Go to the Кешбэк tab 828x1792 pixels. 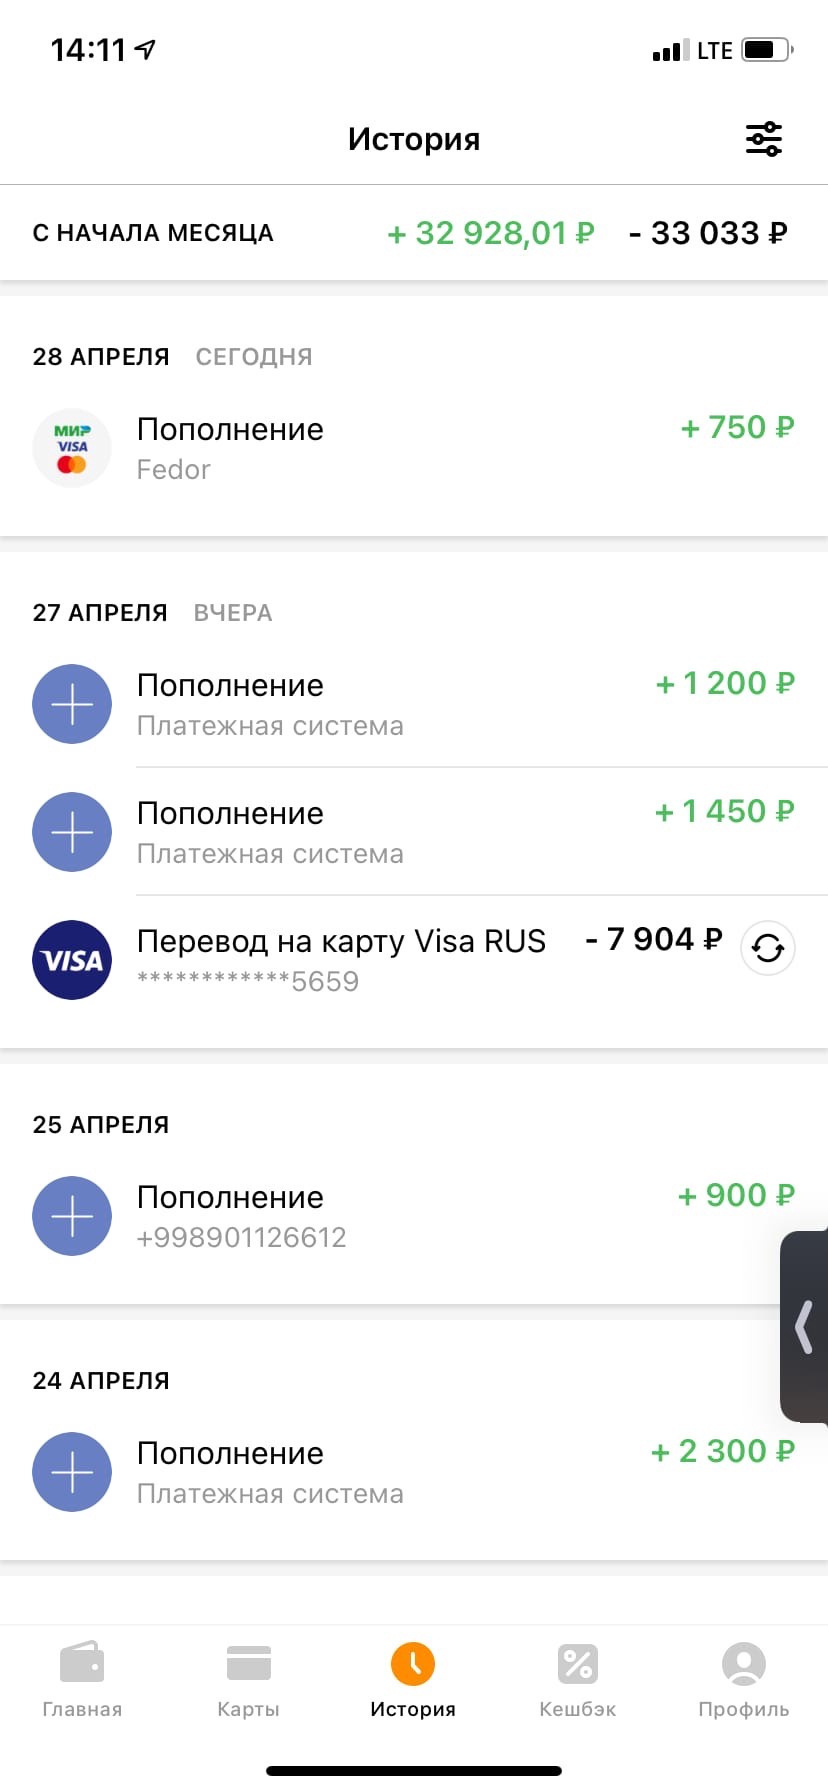tap(578, 1680)
